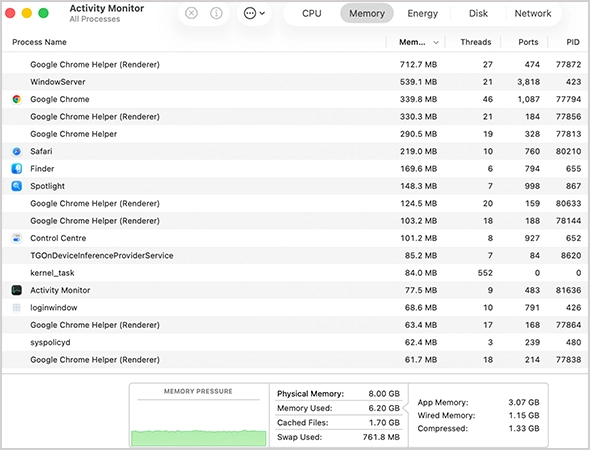Image resolution: width=590 pixels, height=450 pixels.
Task: Click the 552 threads cell for kernel_task
Action: [485, 273]
